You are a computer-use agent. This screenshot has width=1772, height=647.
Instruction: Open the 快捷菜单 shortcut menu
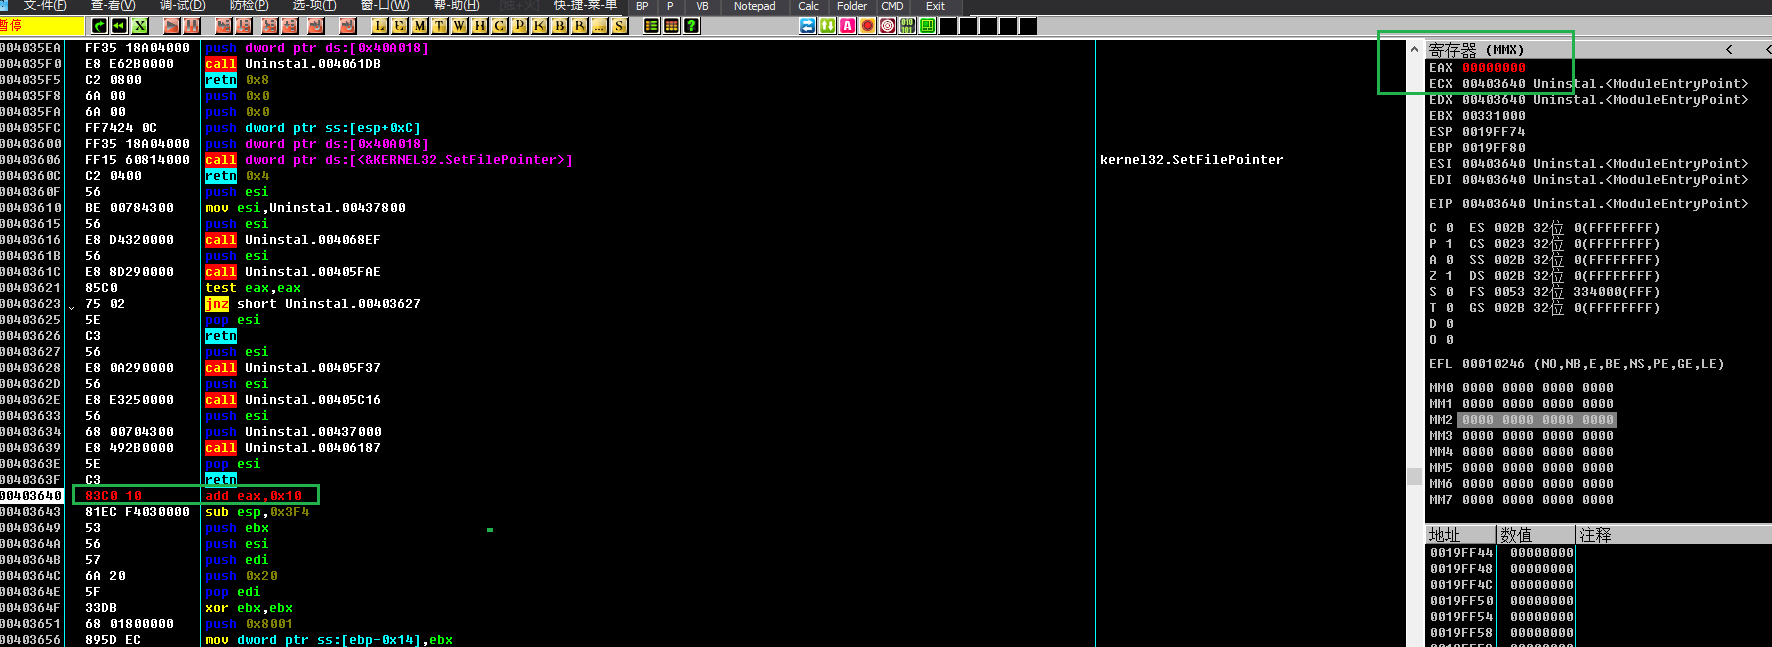(x=585, y=6)
